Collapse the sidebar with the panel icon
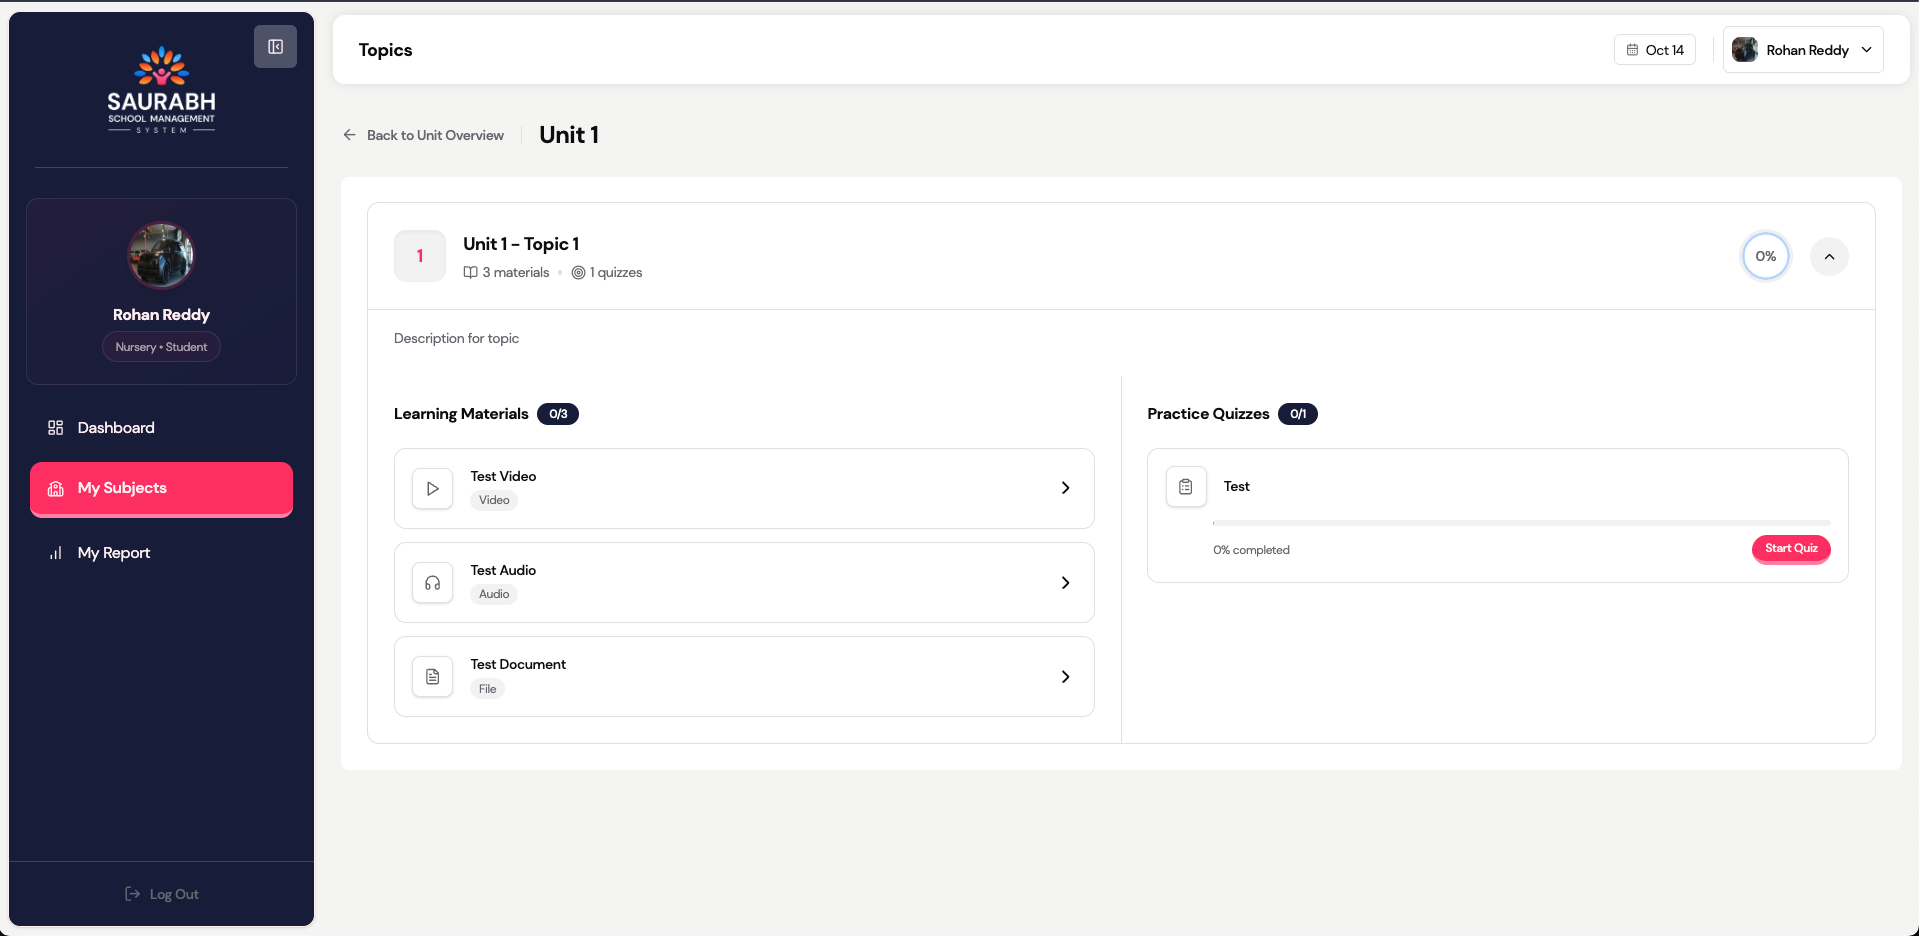This screenshot has height=936, width=1919. (x=275, y=47)
